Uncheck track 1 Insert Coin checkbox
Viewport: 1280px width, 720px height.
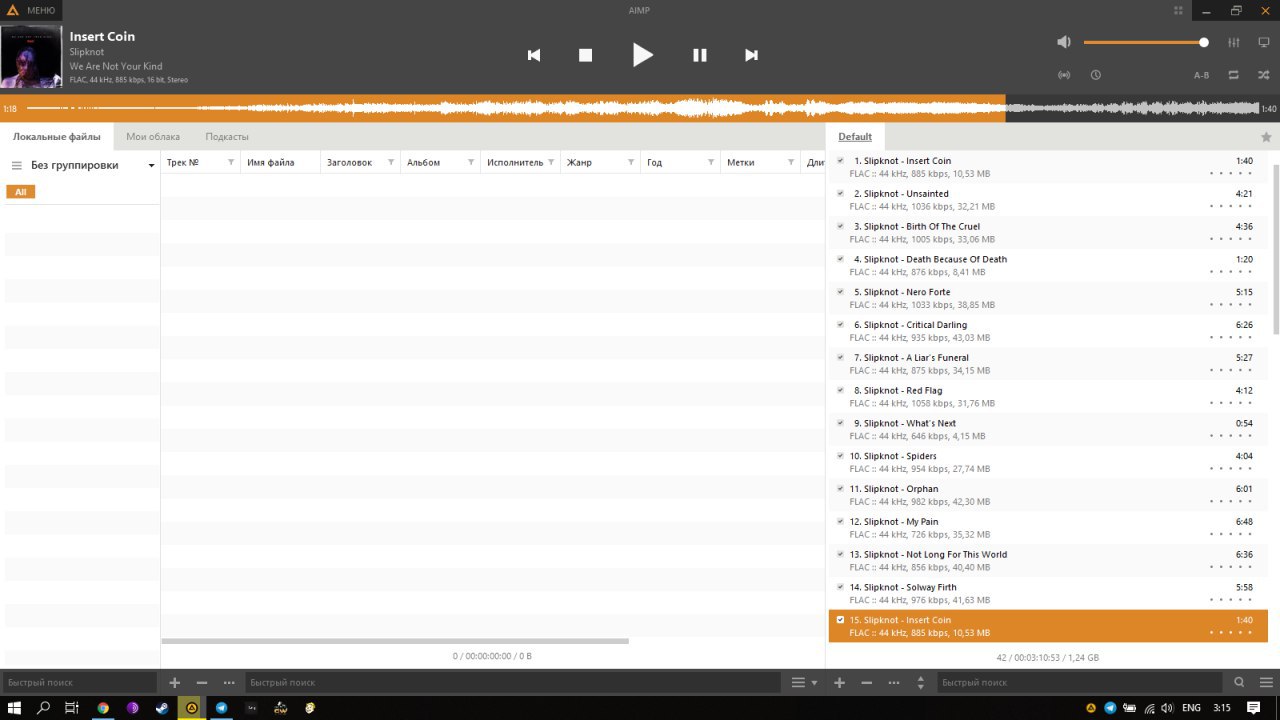point(840,160)
